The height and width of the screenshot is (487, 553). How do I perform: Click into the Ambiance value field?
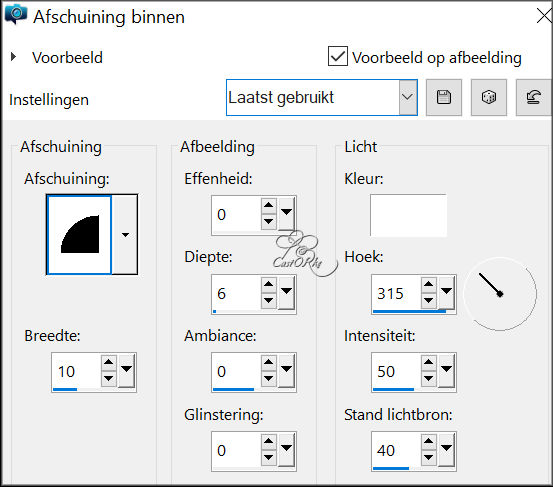[x=236, y=371]
